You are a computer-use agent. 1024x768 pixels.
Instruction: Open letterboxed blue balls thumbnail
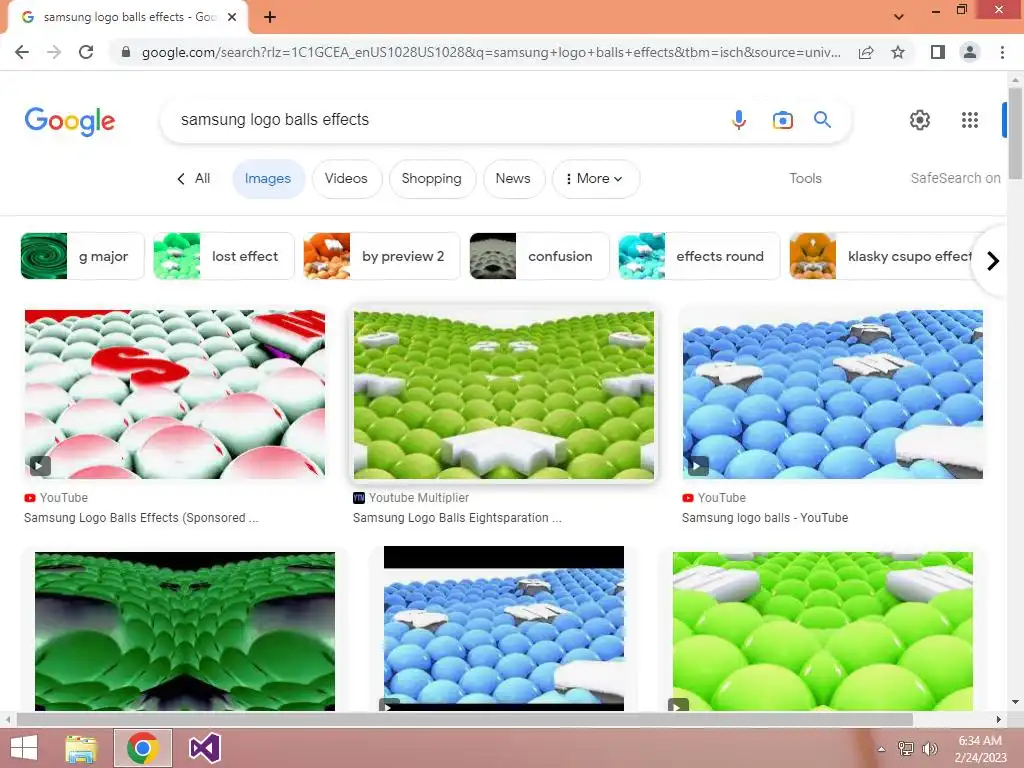pos(504,628)
